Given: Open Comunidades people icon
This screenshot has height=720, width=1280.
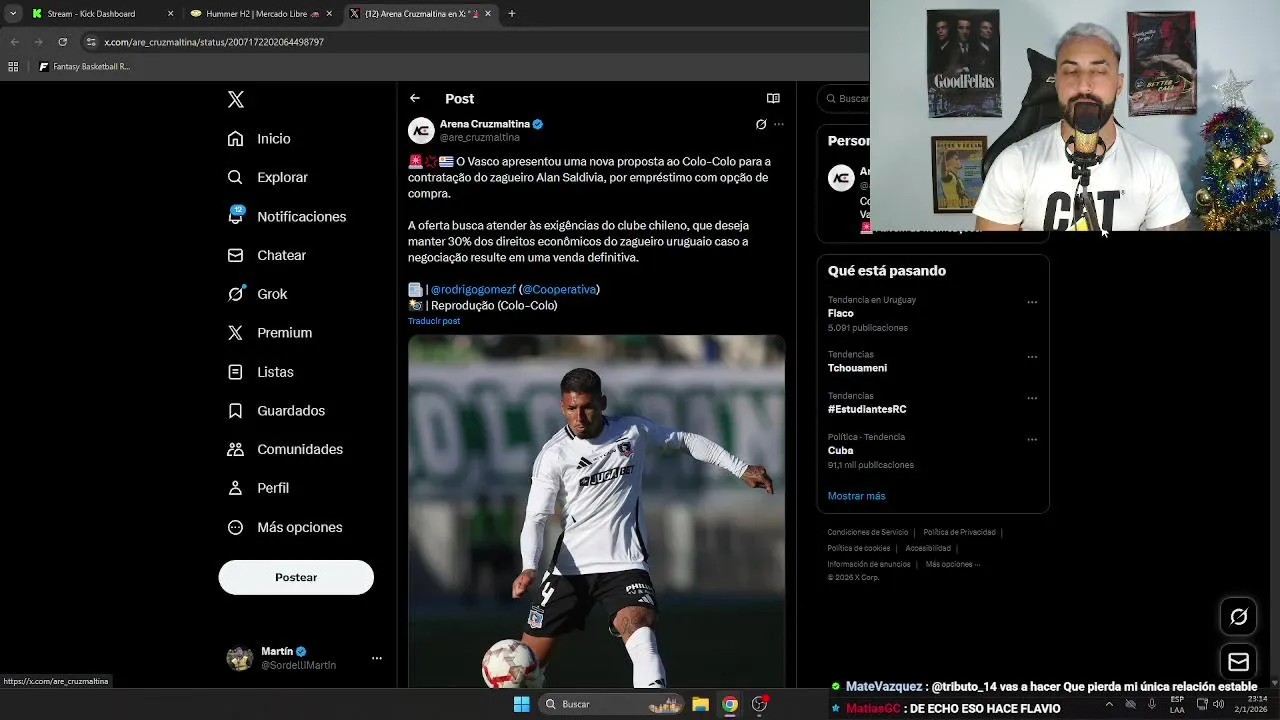Looking at the screenshot, I should click(x=235, y=449).
